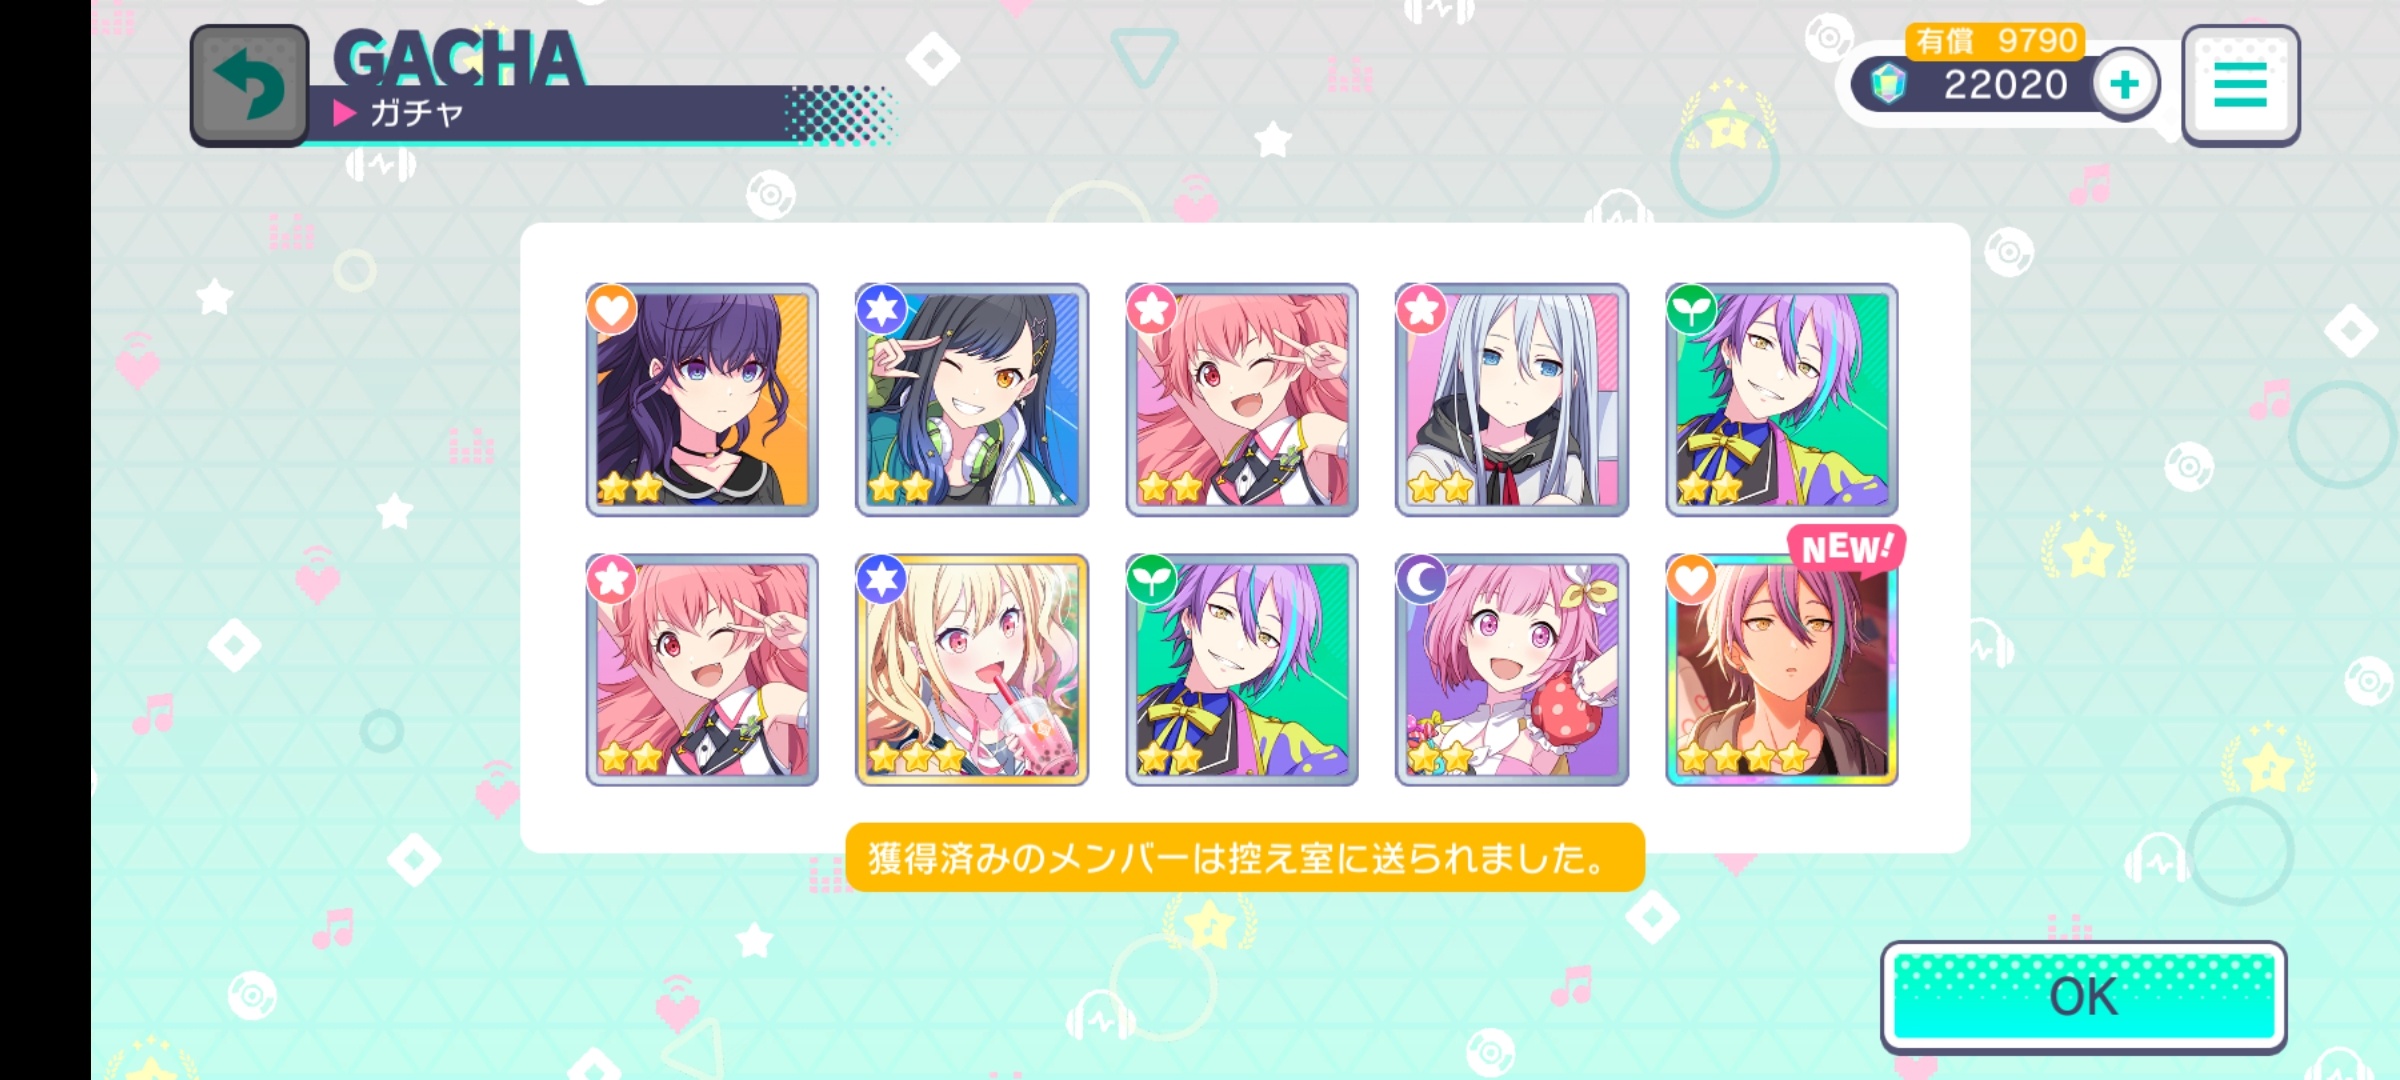This screenshot has height=1080, width=2400.
Task: Tap the orange heart icon on purple-haired girl card
Action: pos(611,309)
